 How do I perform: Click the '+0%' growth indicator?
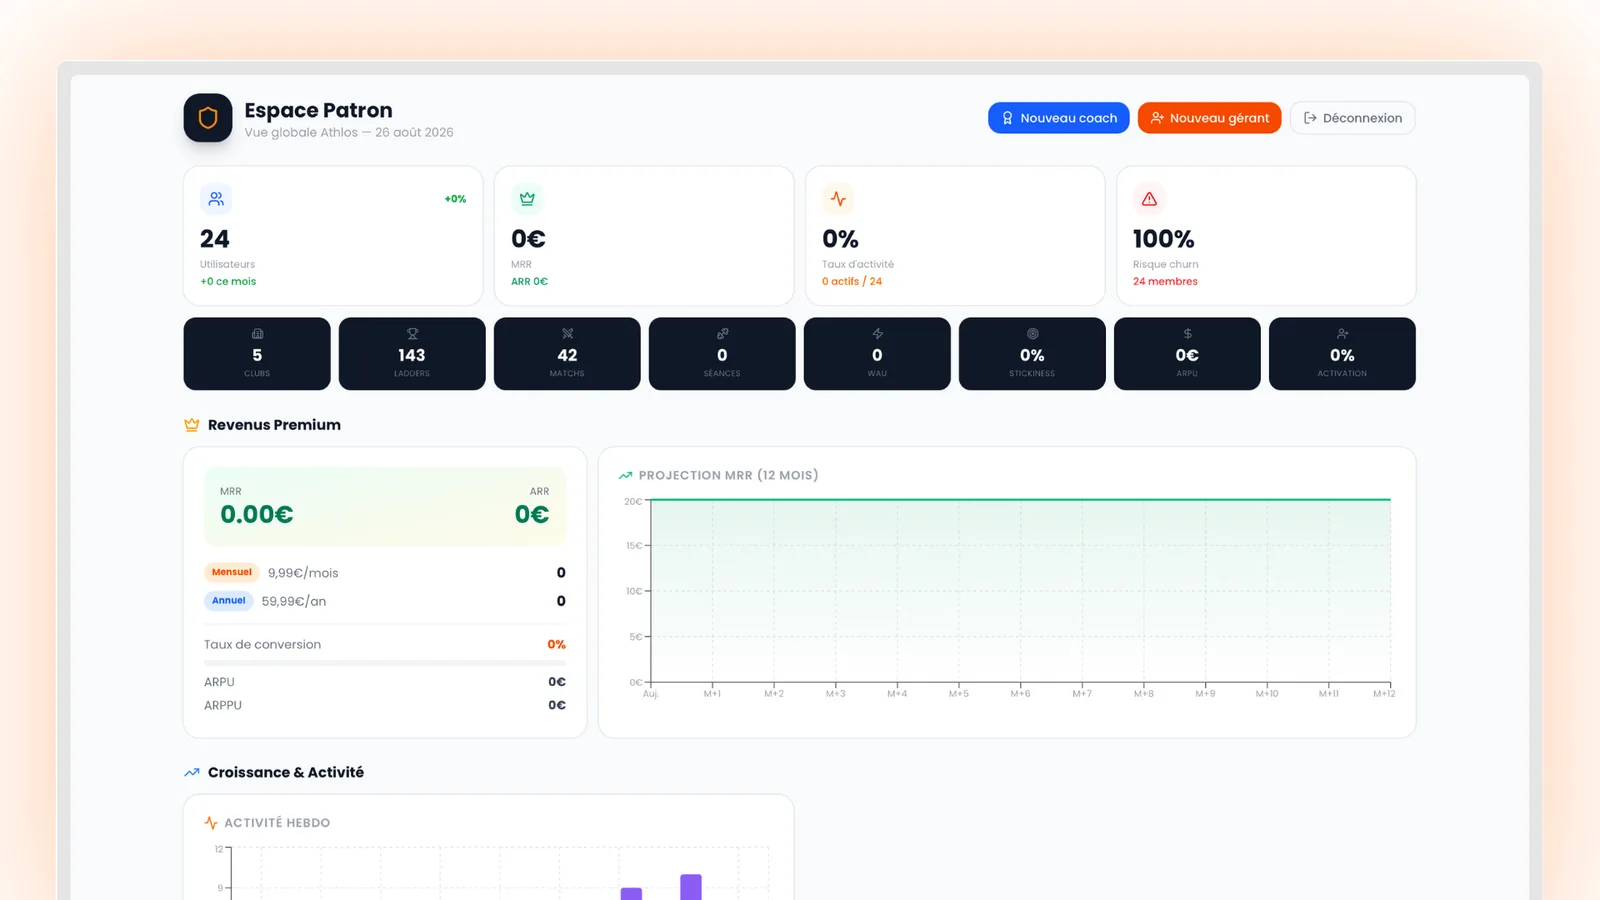point(455,199)
